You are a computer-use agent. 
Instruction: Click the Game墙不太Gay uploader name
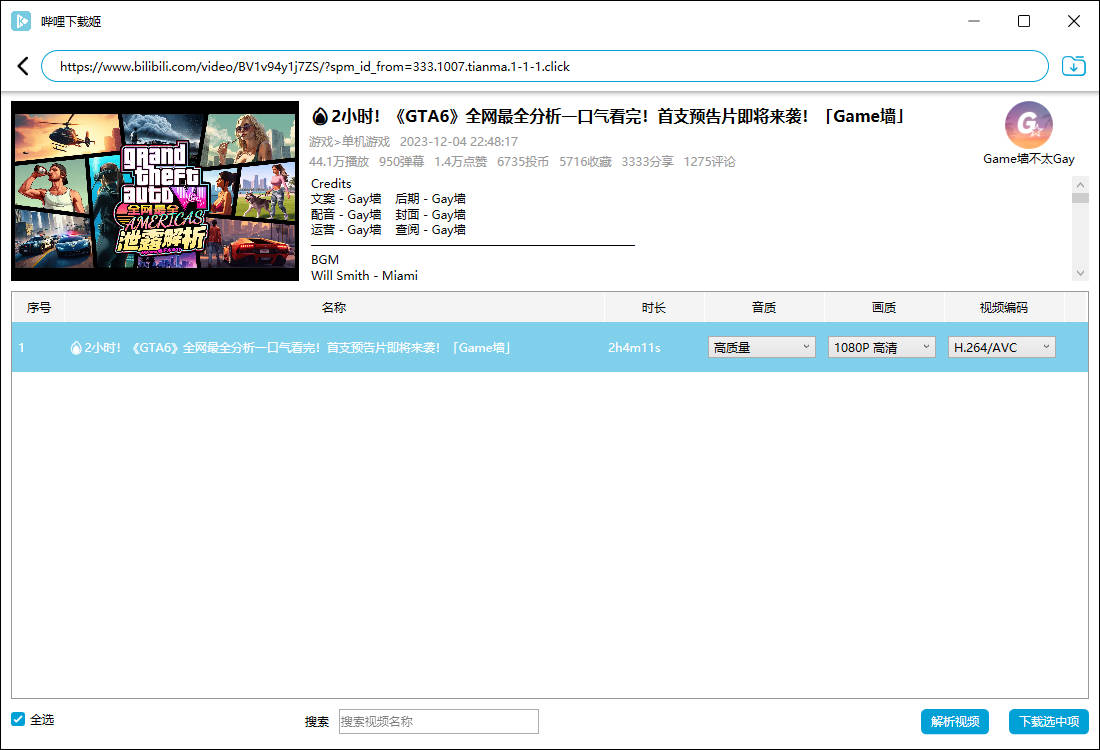(x=1028, y=159)
